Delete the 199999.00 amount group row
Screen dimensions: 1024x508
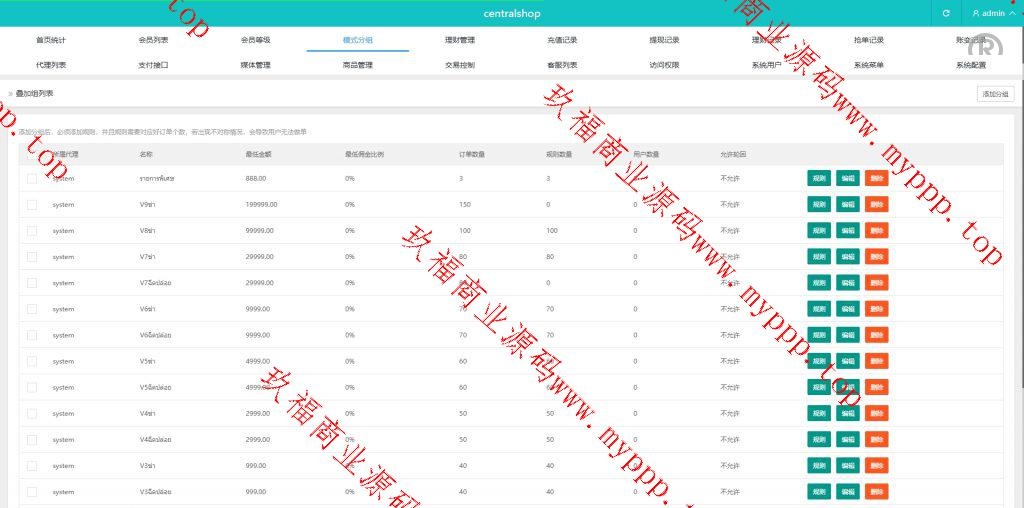pos(876,204)
